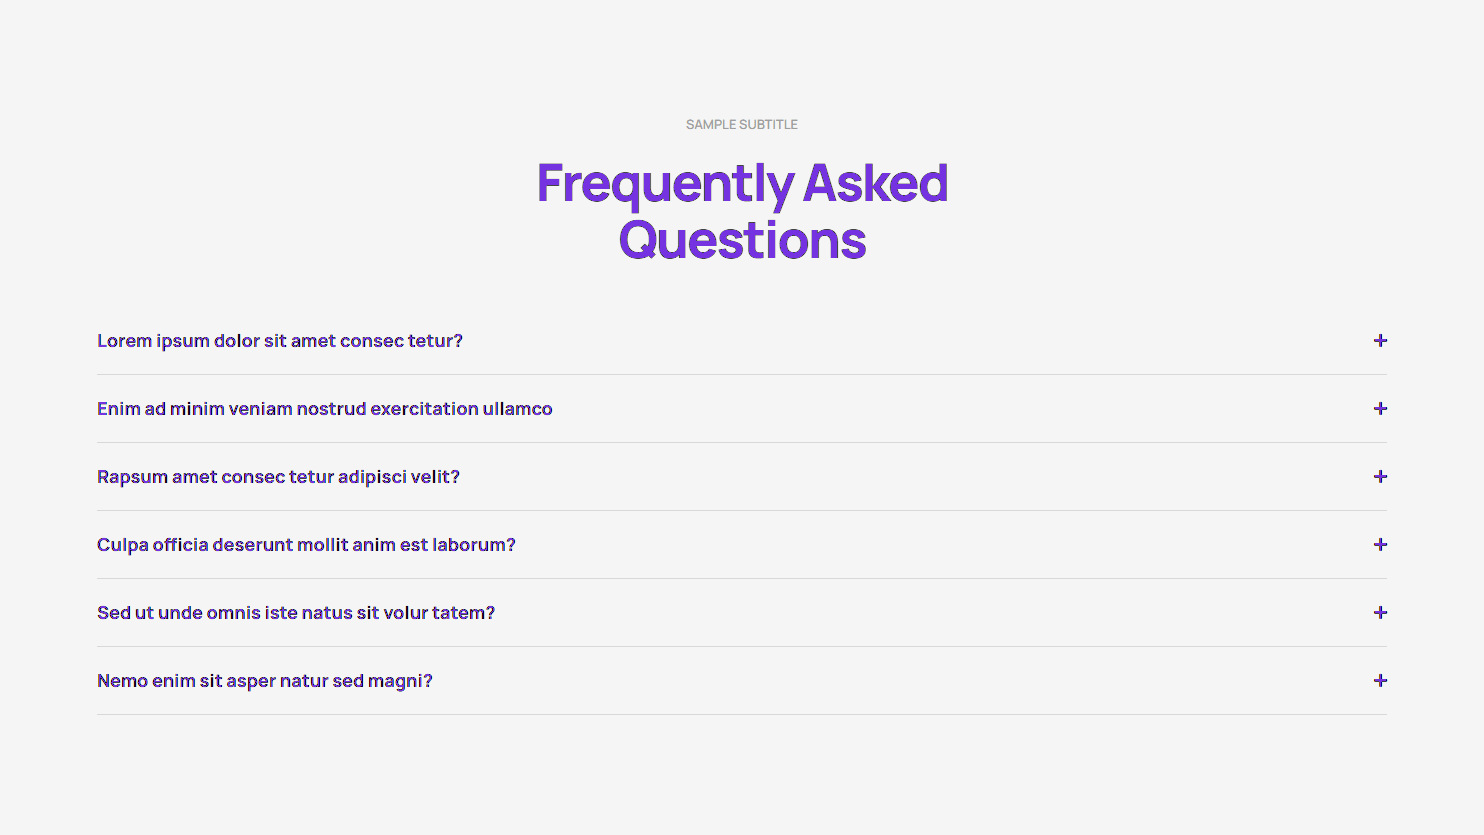
Task: Click 'Nemo enim sit asper natur sed magni?'
Action: click(x=265, y=680)
